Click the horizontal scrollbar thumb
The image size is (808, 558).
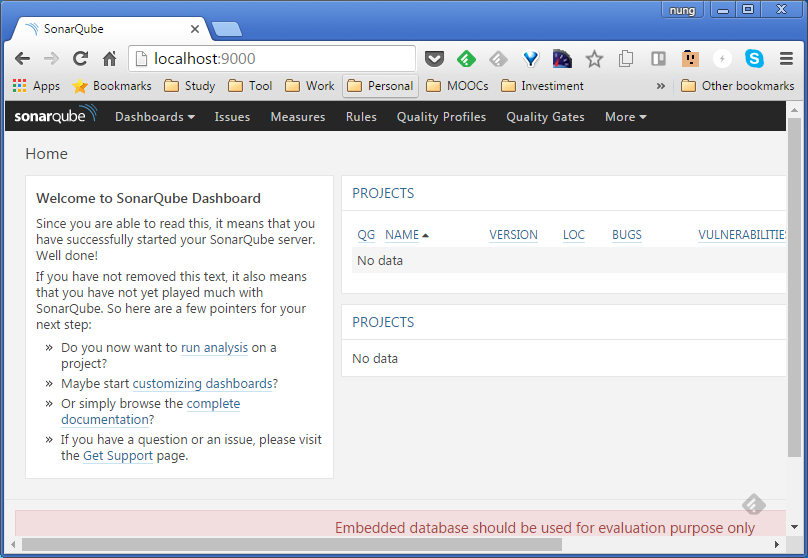coord(292,544)
